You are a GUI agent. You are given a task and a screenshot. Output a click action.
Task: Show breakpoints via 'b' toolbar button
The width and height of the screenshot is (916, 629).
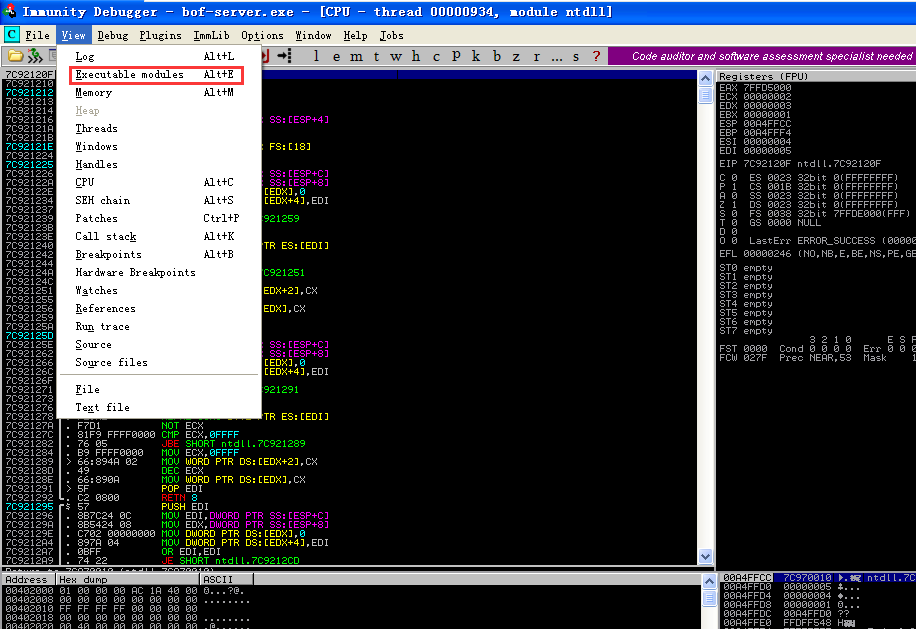click(x=497, y=56)
